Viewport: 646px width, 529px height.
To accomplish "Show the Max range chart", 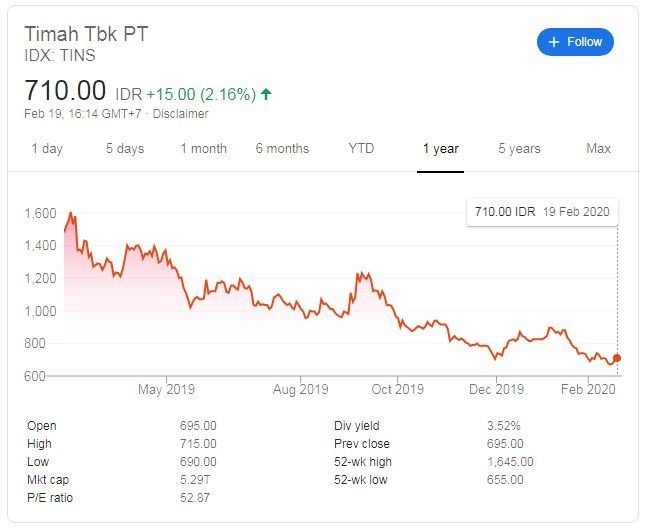I will coord(598,148).
